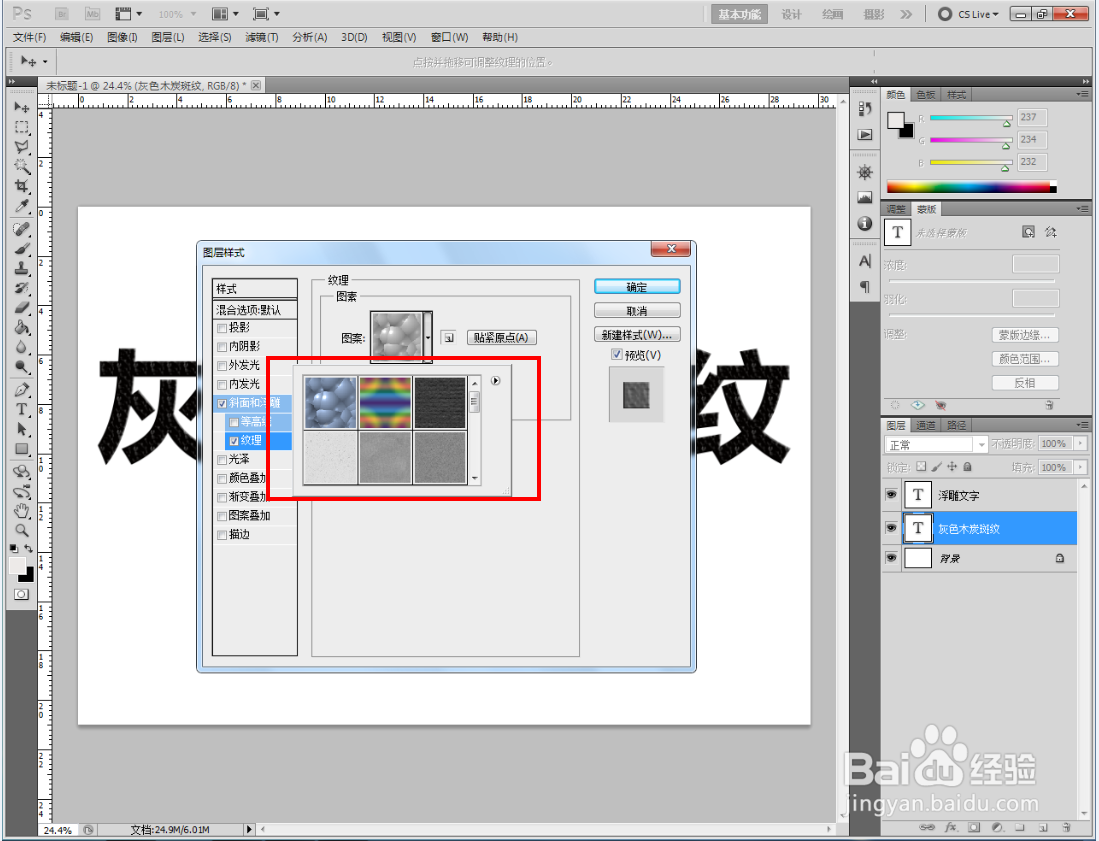
Task: Select the Eyedropper tool
Action: tap(22, 206)
